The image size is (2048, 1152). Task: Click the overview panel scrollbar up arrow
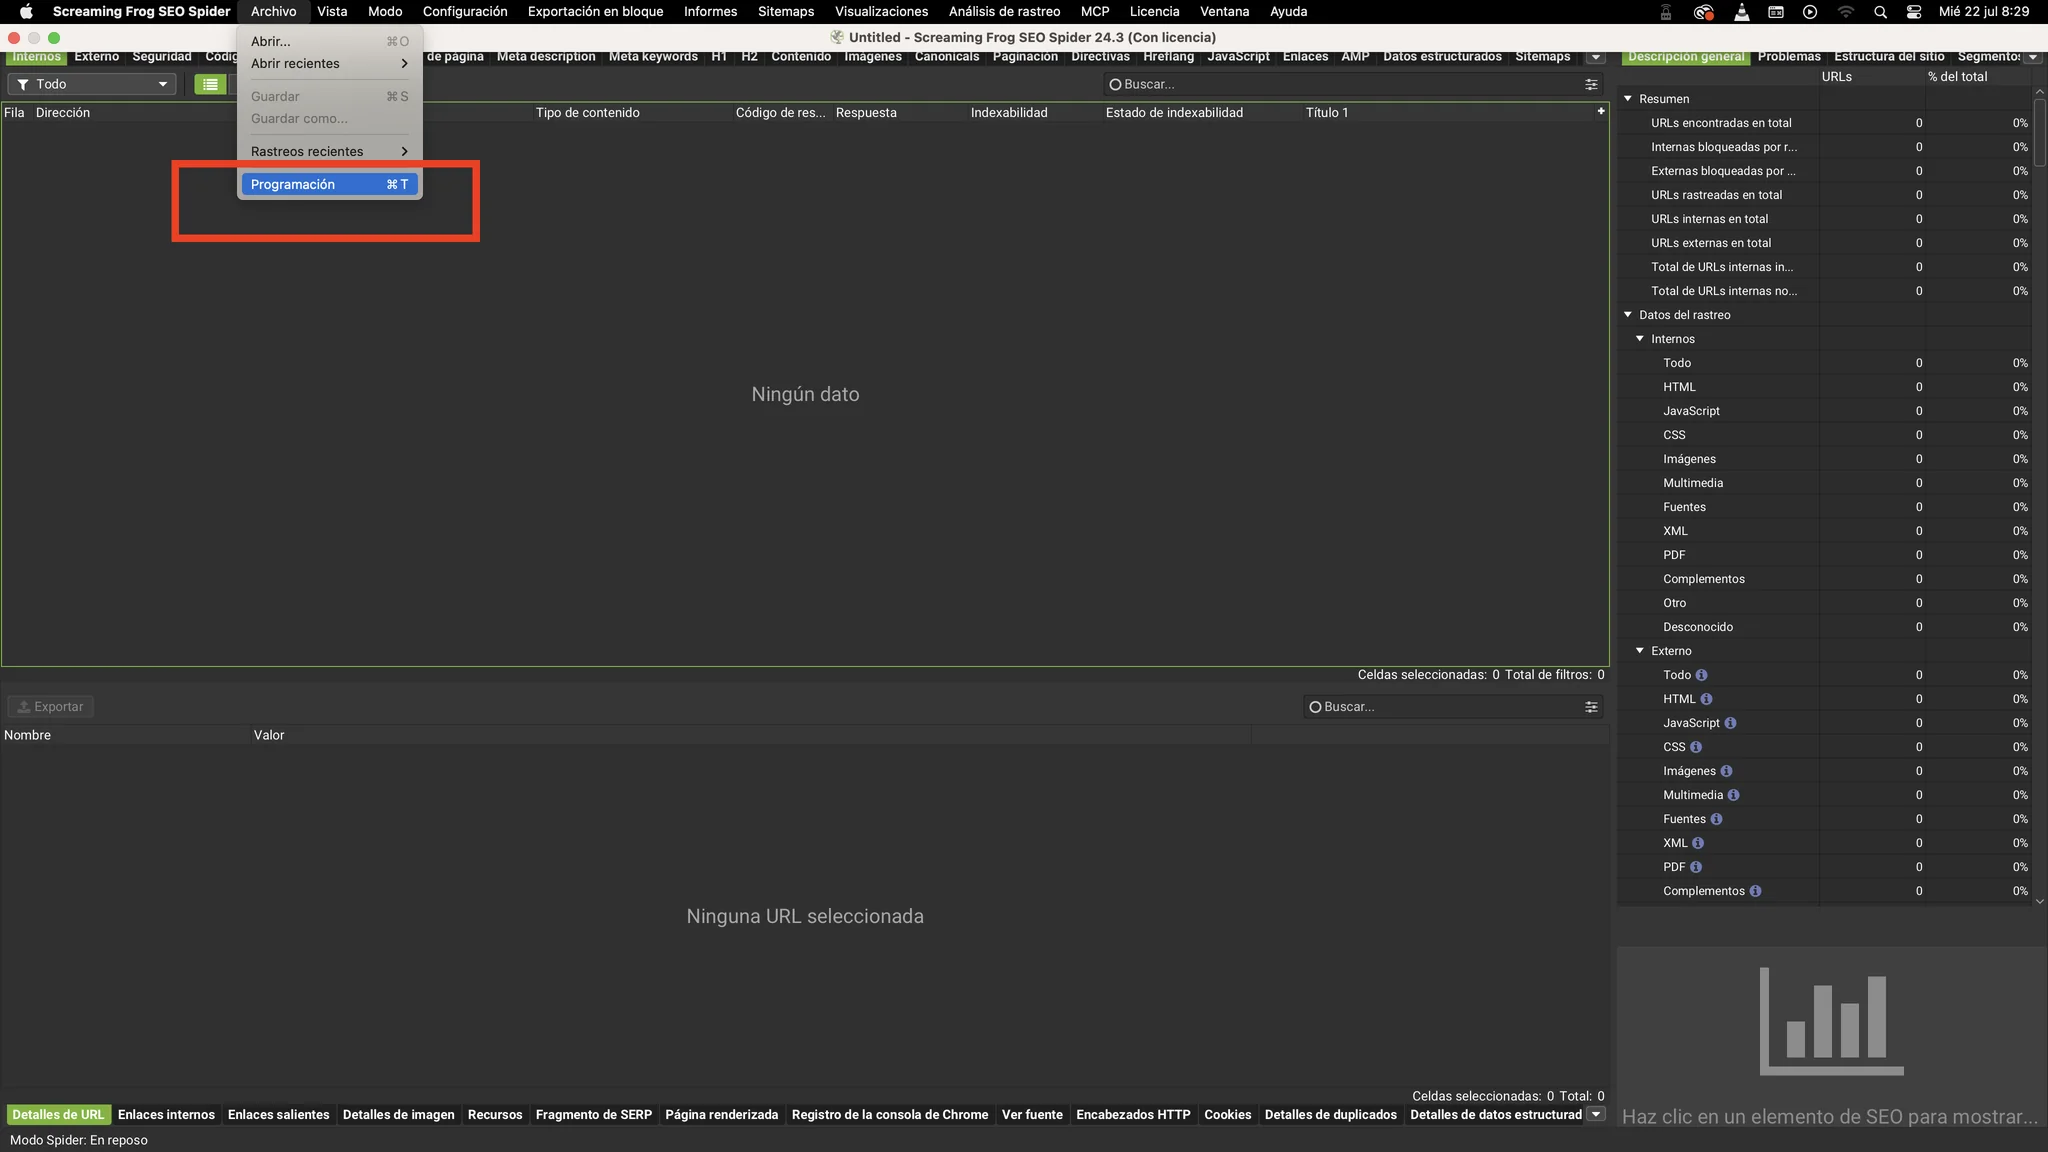click(x=2040, y=92)
